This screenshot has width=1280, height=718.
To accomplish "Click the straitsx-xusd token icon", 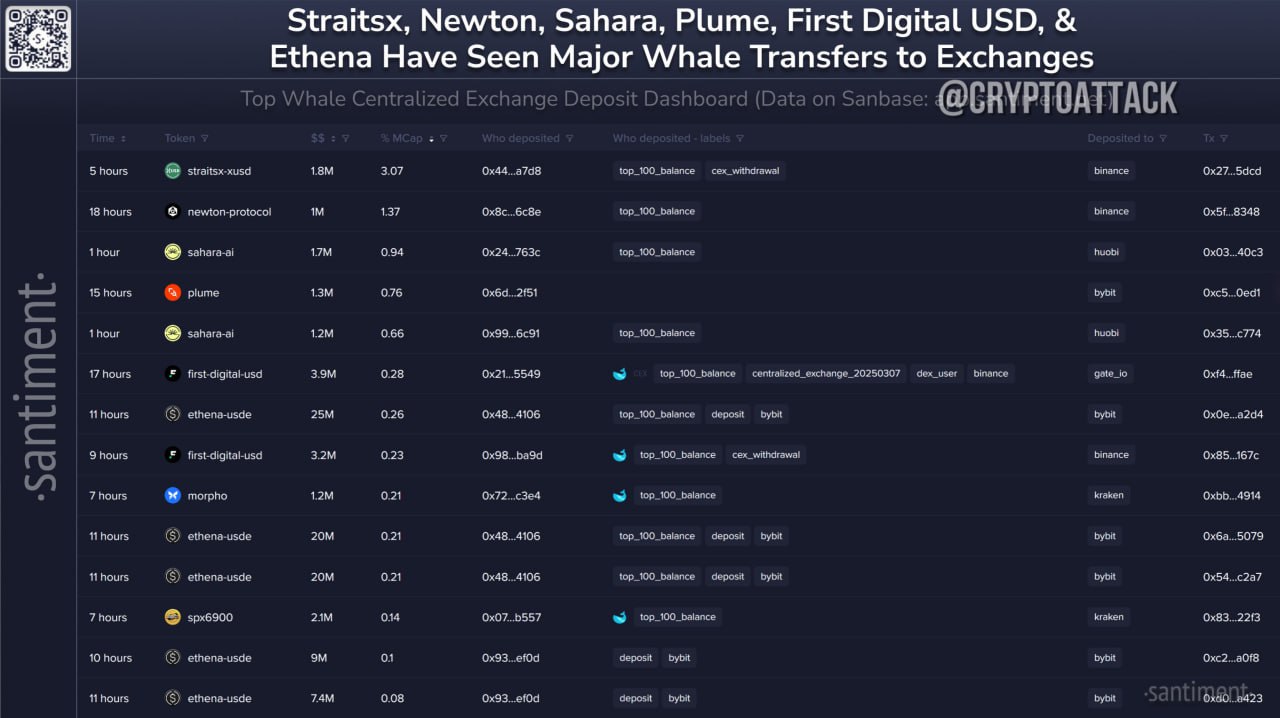I will coord(172,171).
